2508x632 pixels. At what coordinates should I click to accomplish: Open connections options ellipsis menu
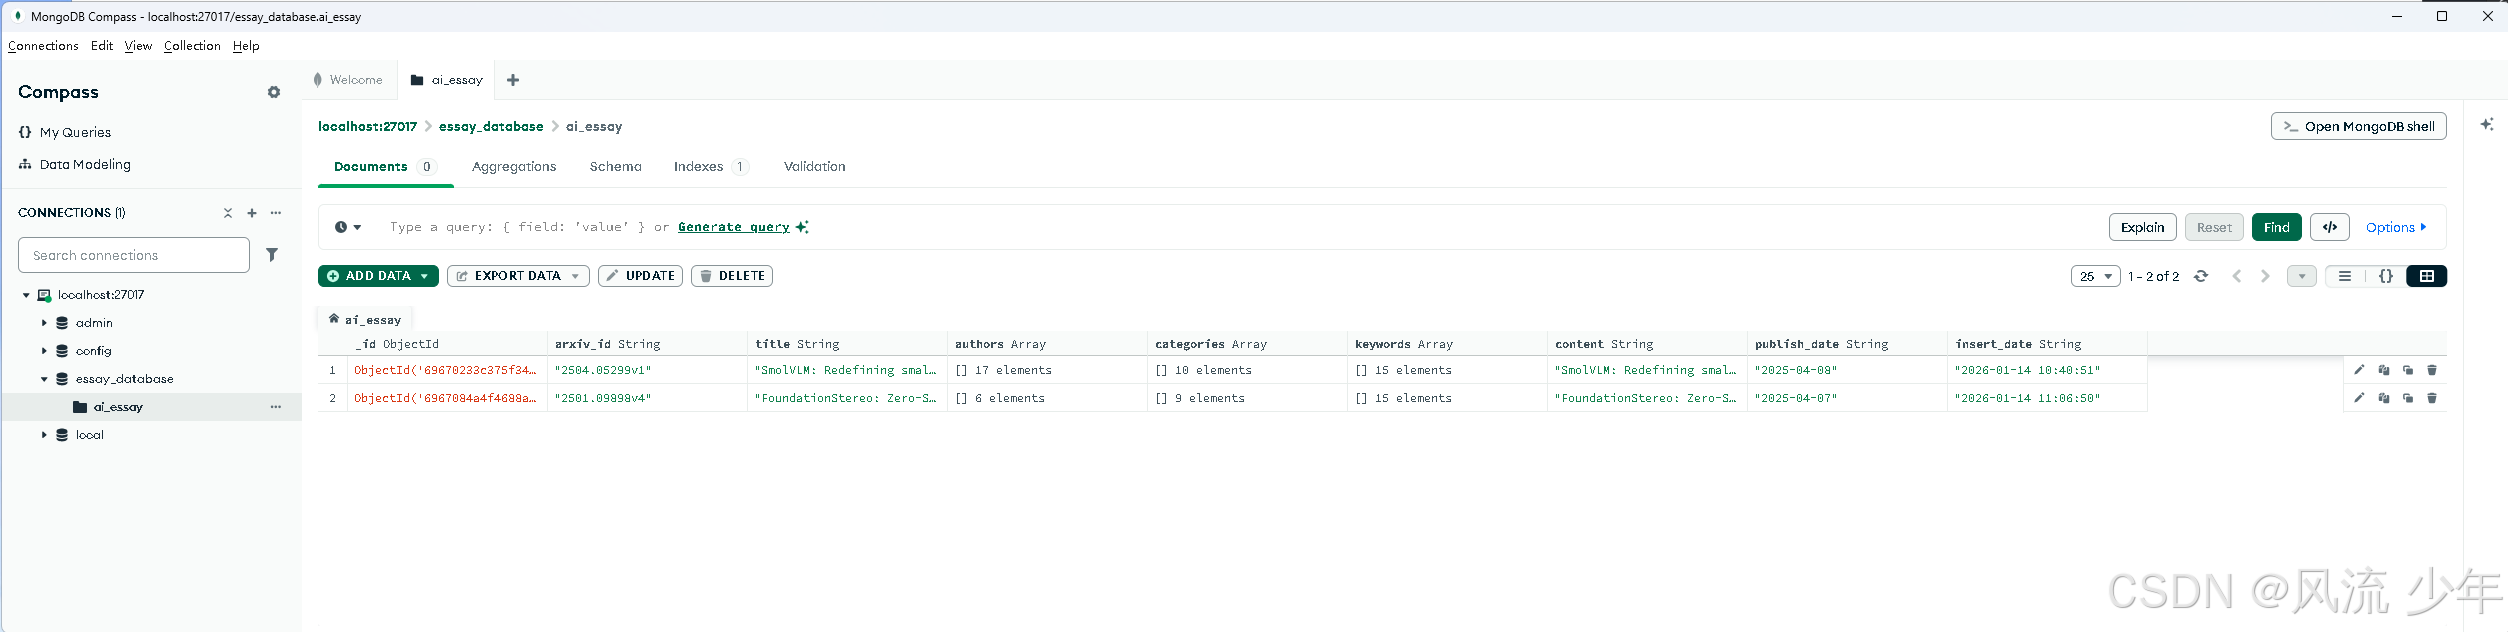coord(276,213)
